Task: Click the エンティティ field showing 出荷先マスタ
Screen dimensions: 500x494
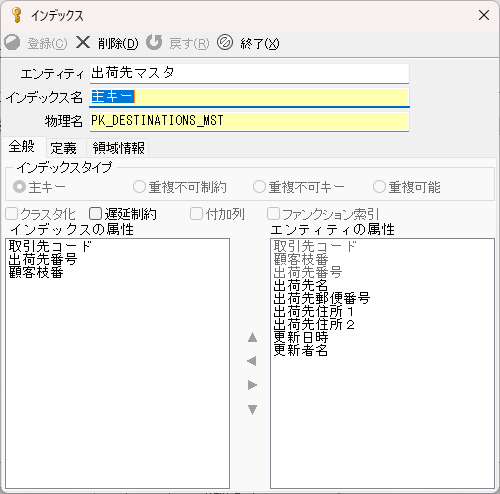Action: pyautogui.click(x=249, y=73)
